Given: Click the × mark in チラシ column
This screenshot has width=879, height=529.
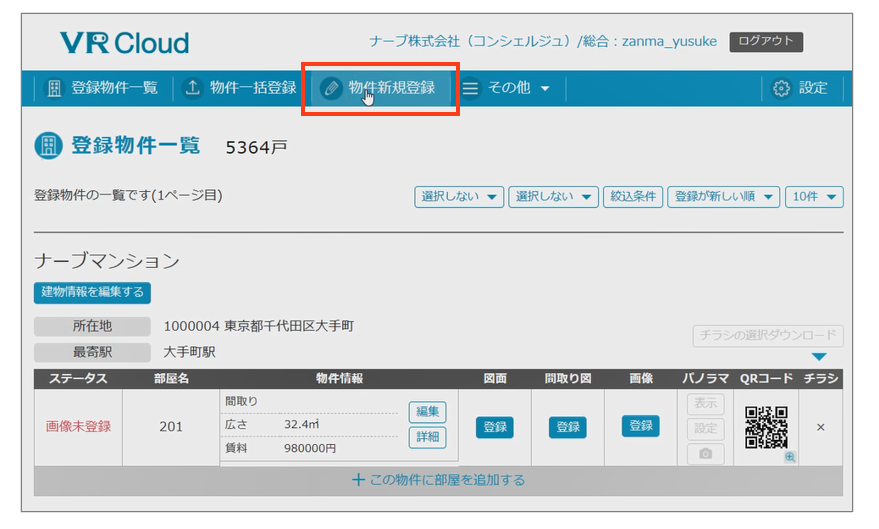Looking at the screenshot, I should pyautogui.click(x=821, y=427).
